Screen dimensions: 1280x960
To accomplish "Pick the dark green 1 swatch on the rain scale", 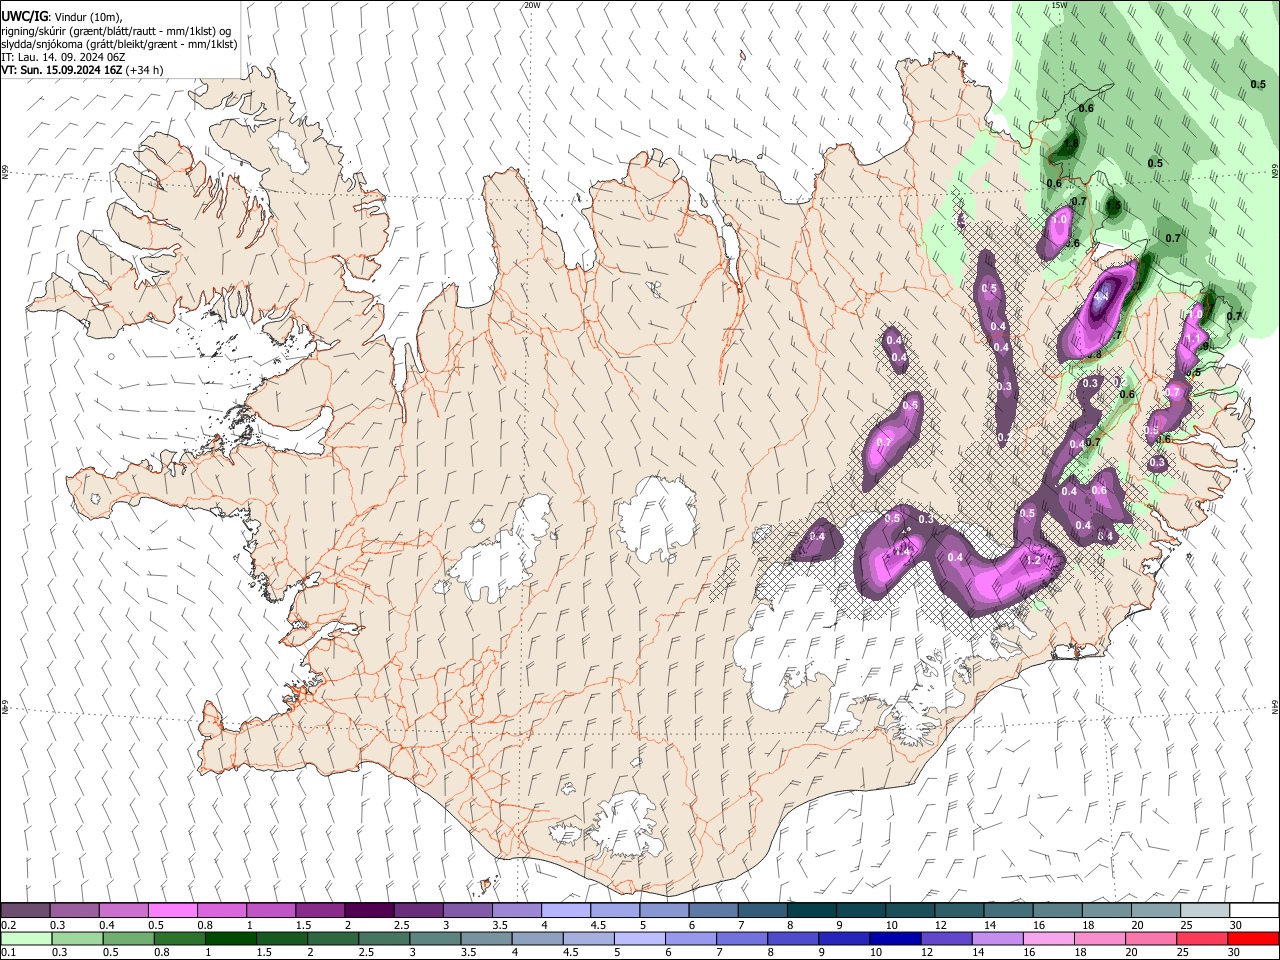I will point(230,938).
